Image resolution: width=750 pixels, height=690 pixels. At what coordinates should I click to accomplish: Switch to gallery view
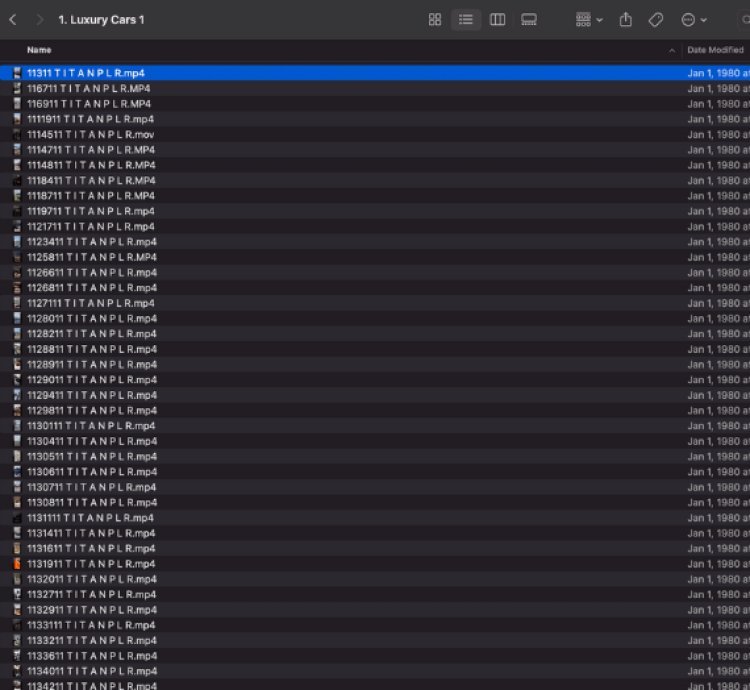coord(529,20)
